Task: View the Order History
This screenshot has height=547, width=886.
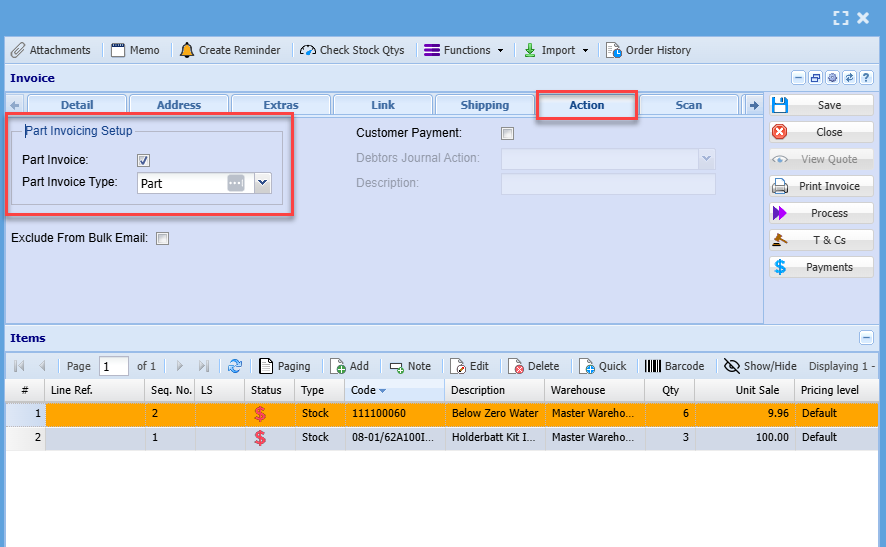Action: click(x=649, y=50)
